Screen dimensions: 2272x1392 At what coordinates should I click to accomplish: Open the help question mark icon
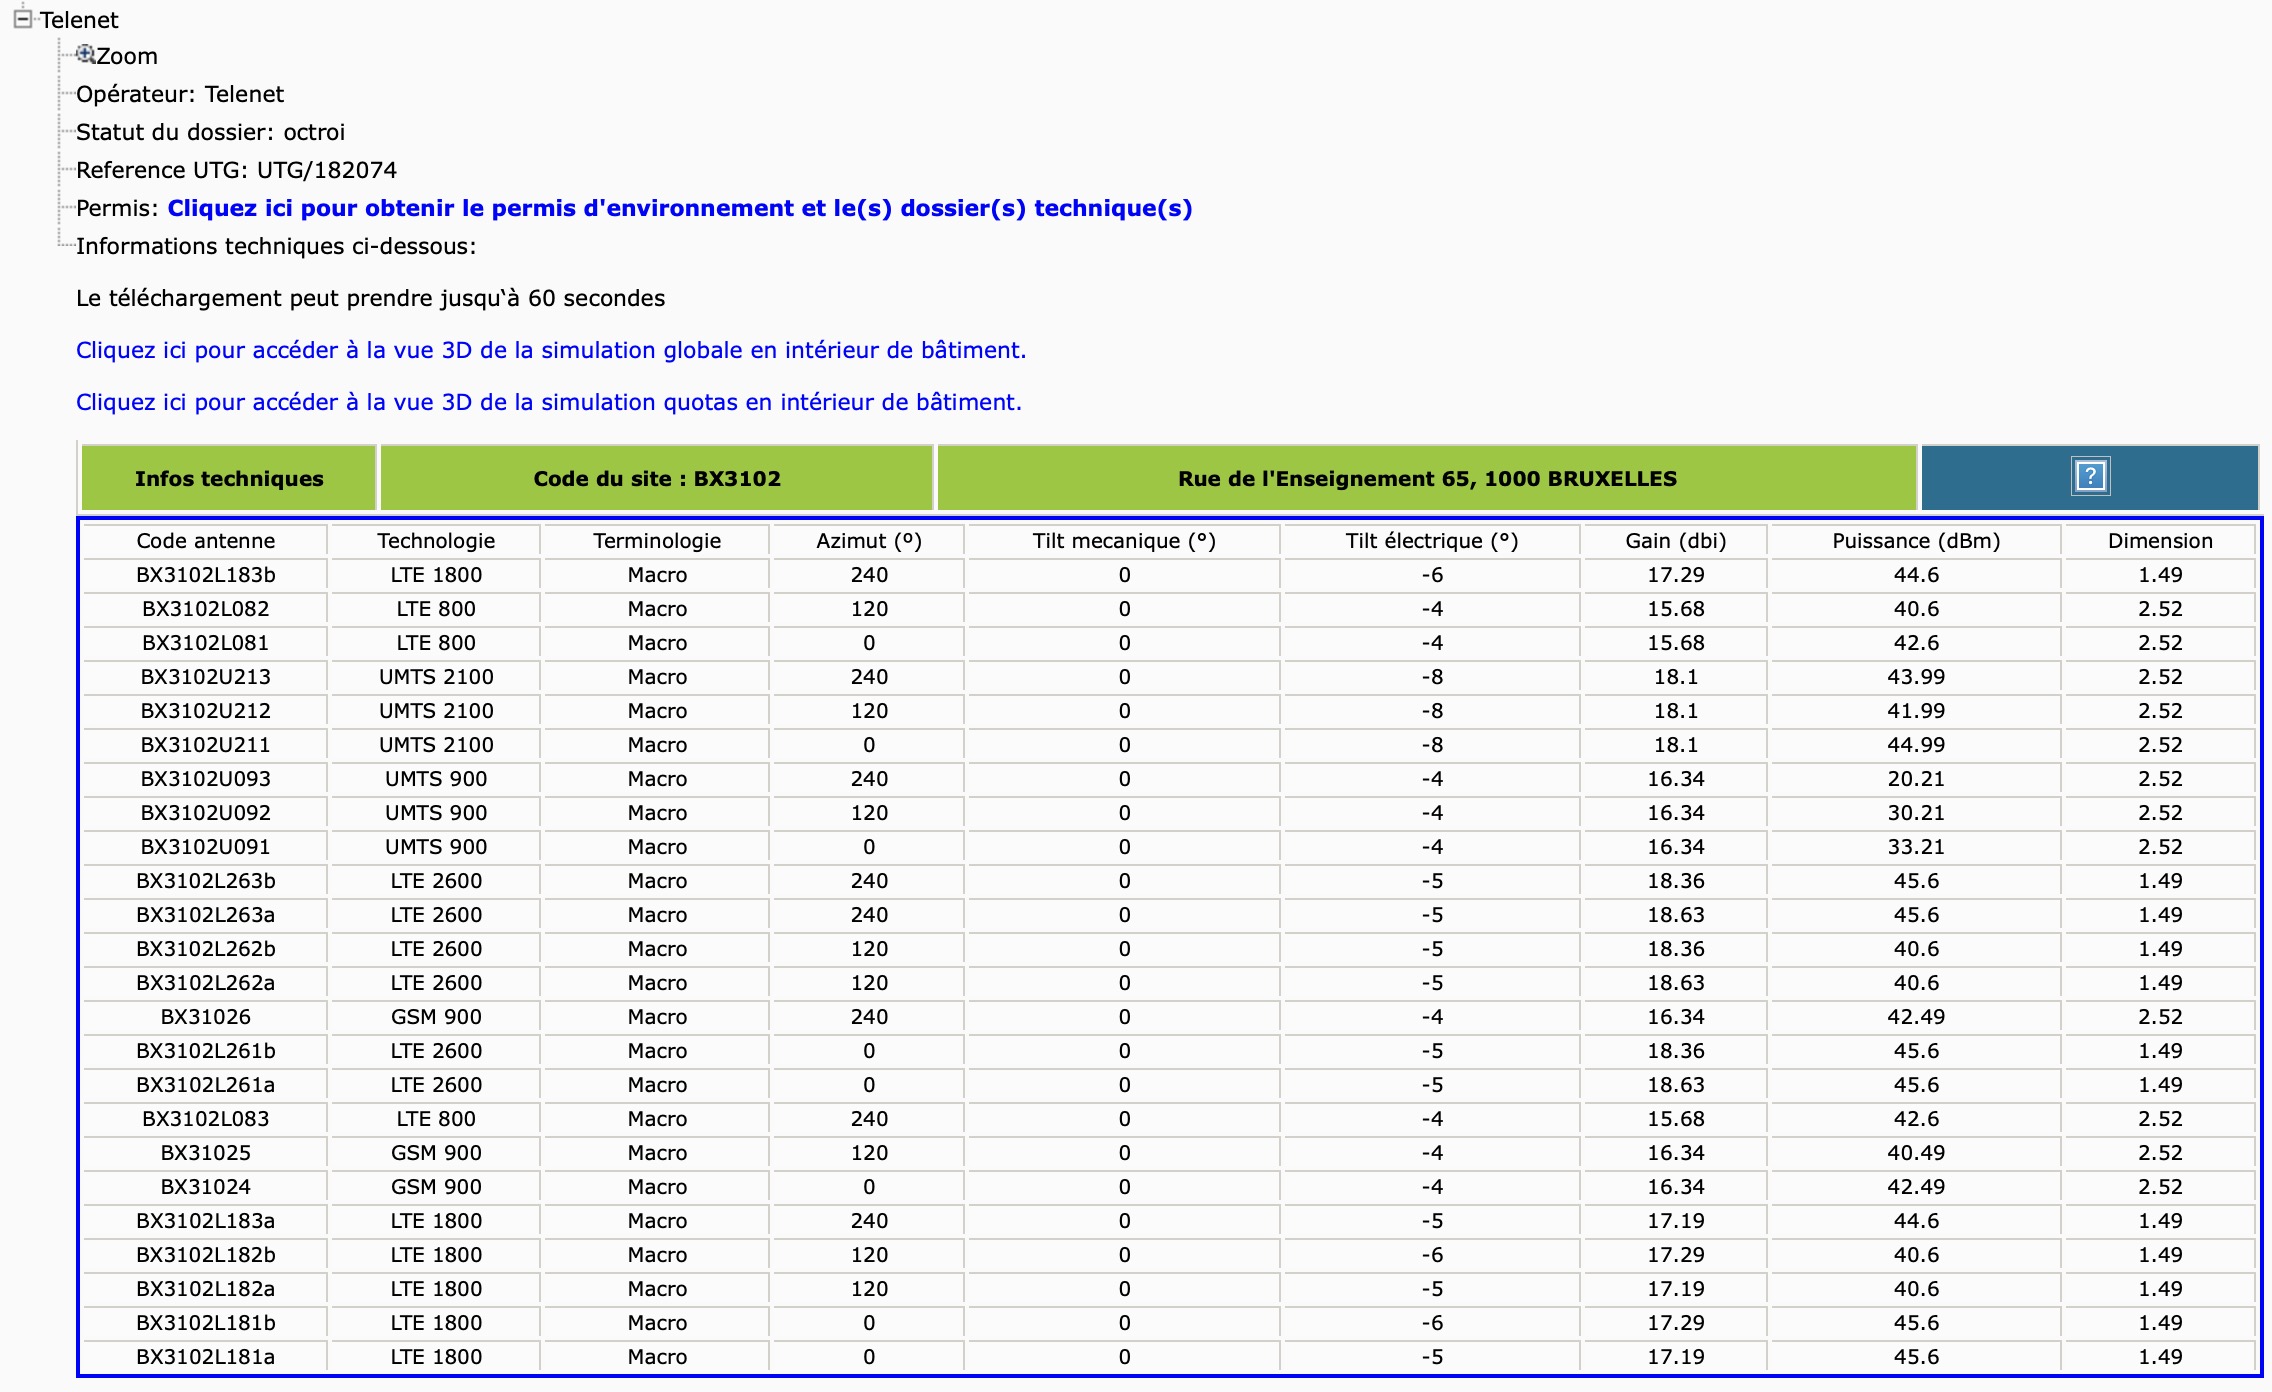tap(2090, 477)
